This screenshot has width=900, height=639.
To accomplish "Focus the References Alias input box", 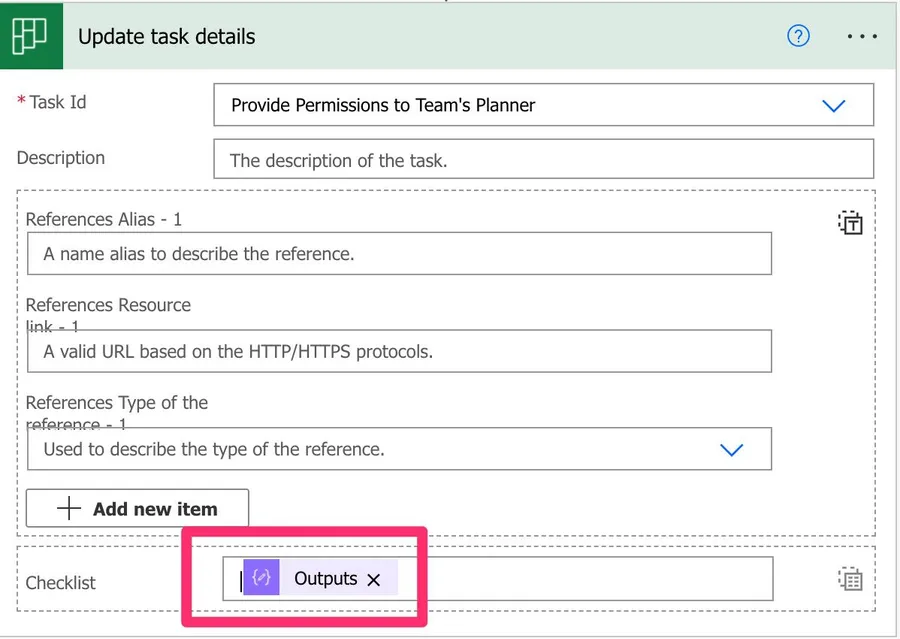I will click(x=399, y=254).
